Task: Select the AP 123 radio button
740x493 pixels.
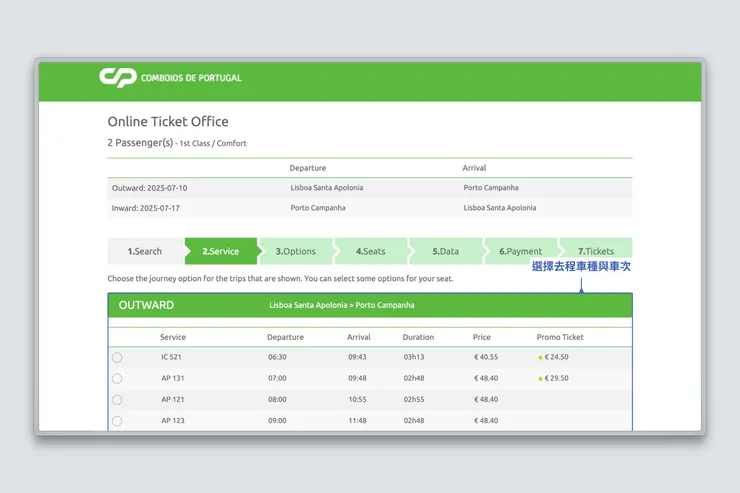Action: point(117,421)
